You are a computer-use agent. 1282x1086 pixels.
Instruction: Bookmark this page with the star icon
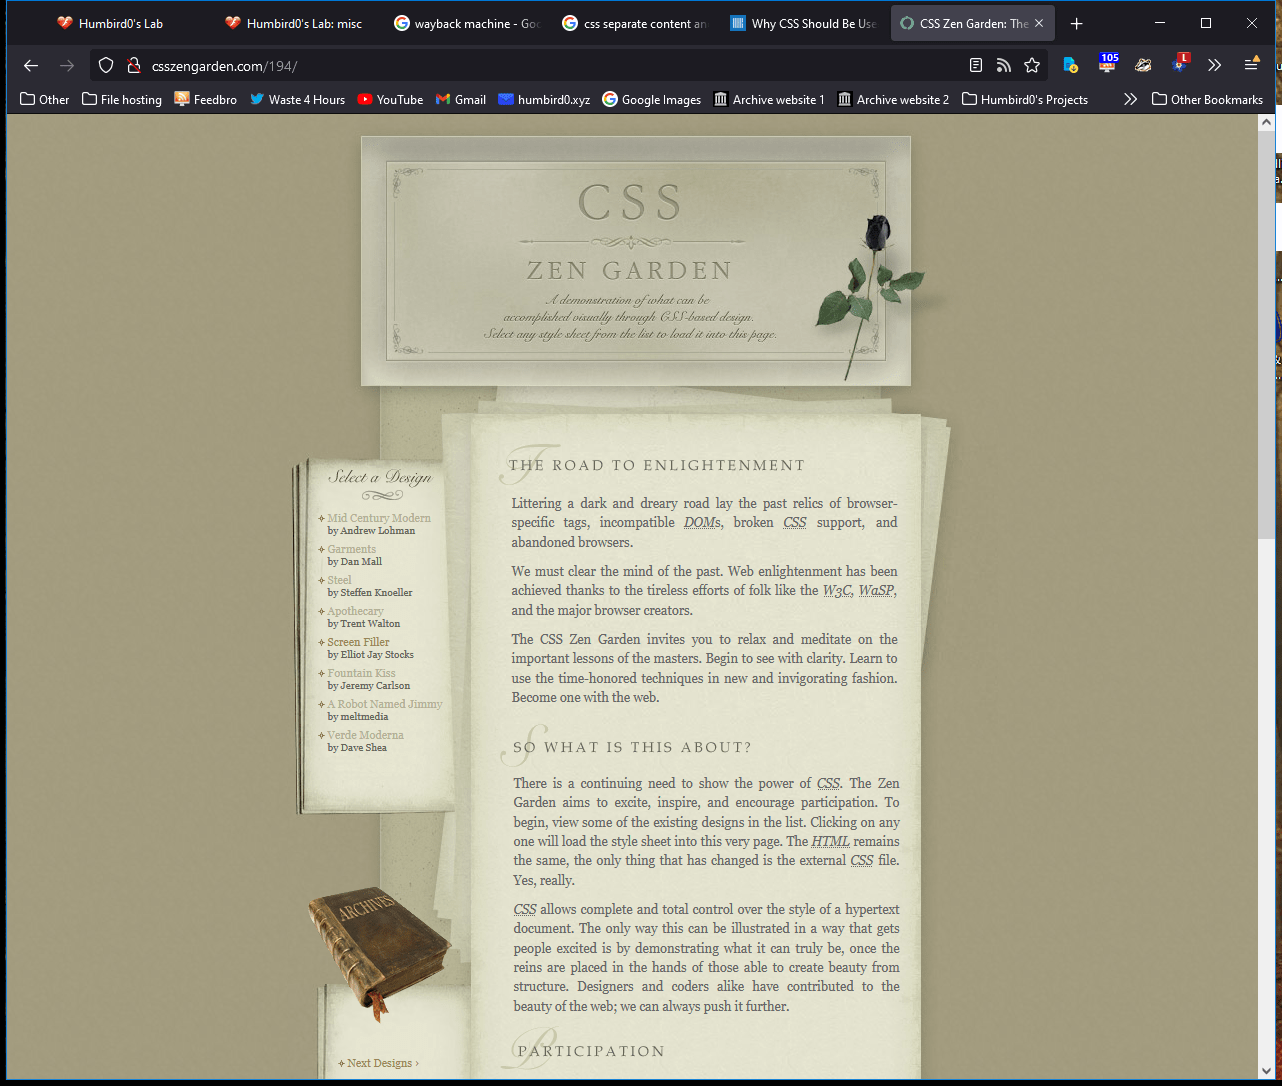1032,66
